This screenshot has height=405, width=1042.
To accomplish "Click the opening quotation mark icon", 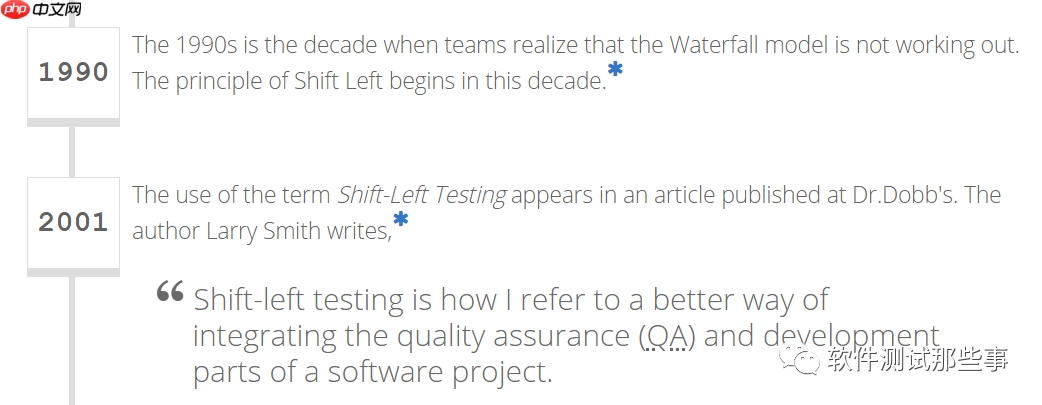I will 170,291.
